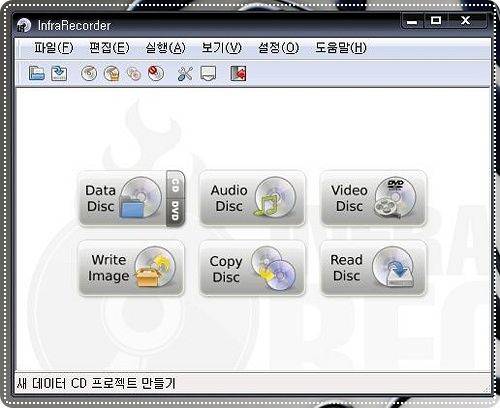Close the InfraRecorder window
The height and width of the screenshot is (408, 500).
coord(466,21)
